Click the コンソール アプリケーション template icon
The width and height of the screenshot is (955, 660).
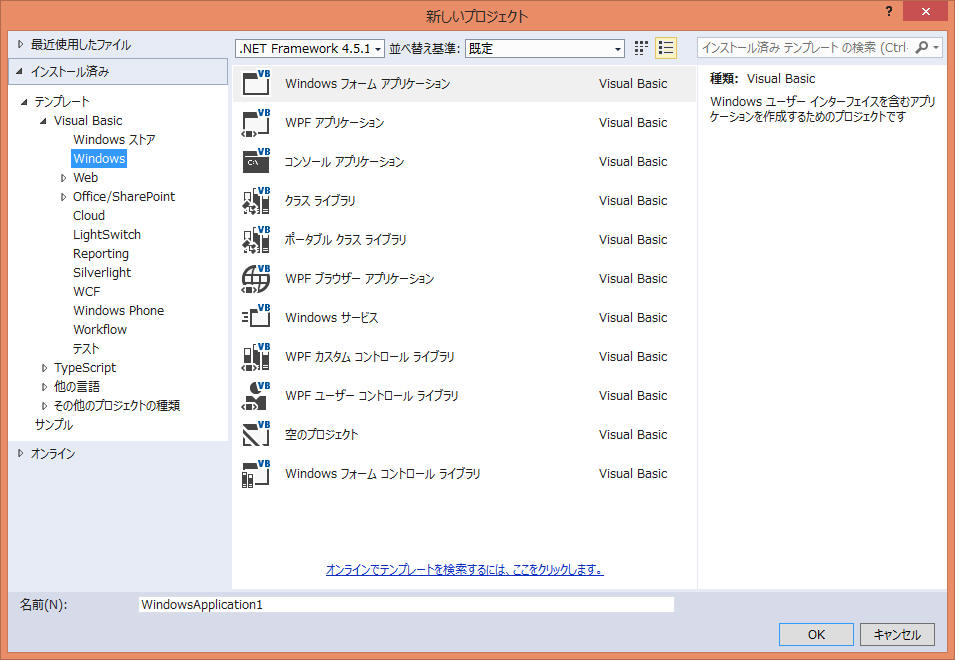point(256,161)
